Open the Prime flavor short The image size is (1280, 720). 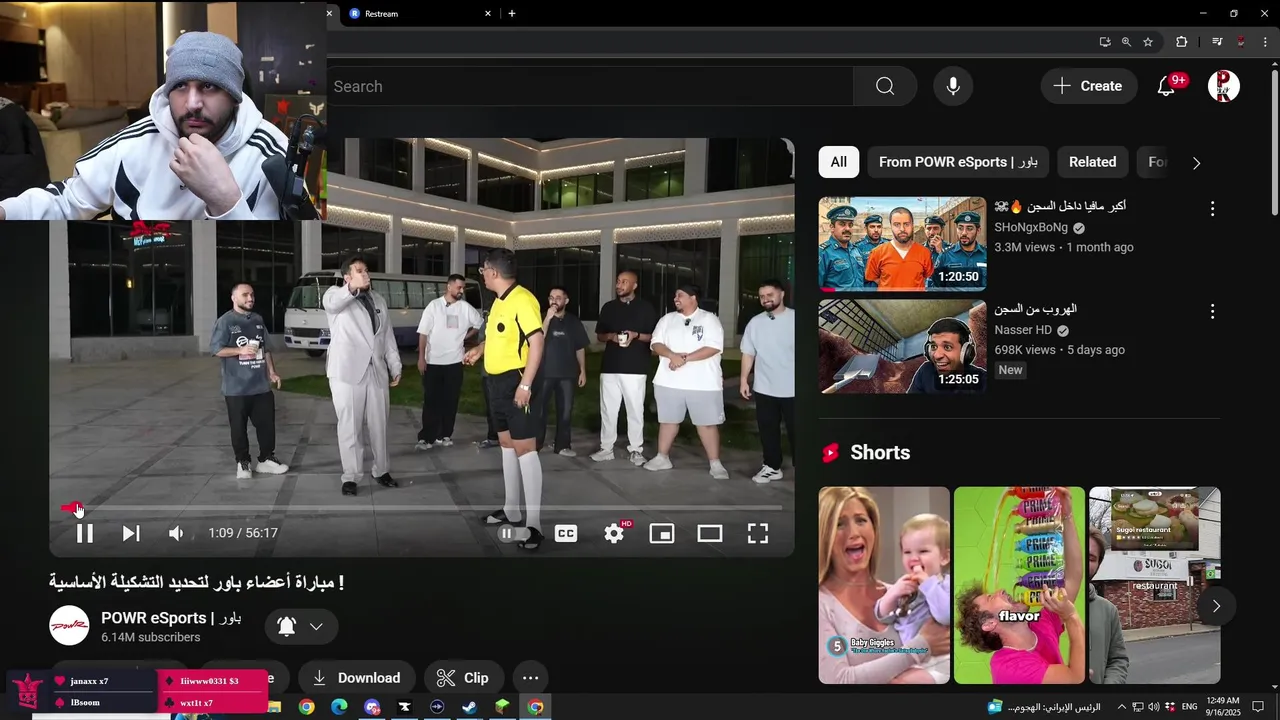point(1019,585)
